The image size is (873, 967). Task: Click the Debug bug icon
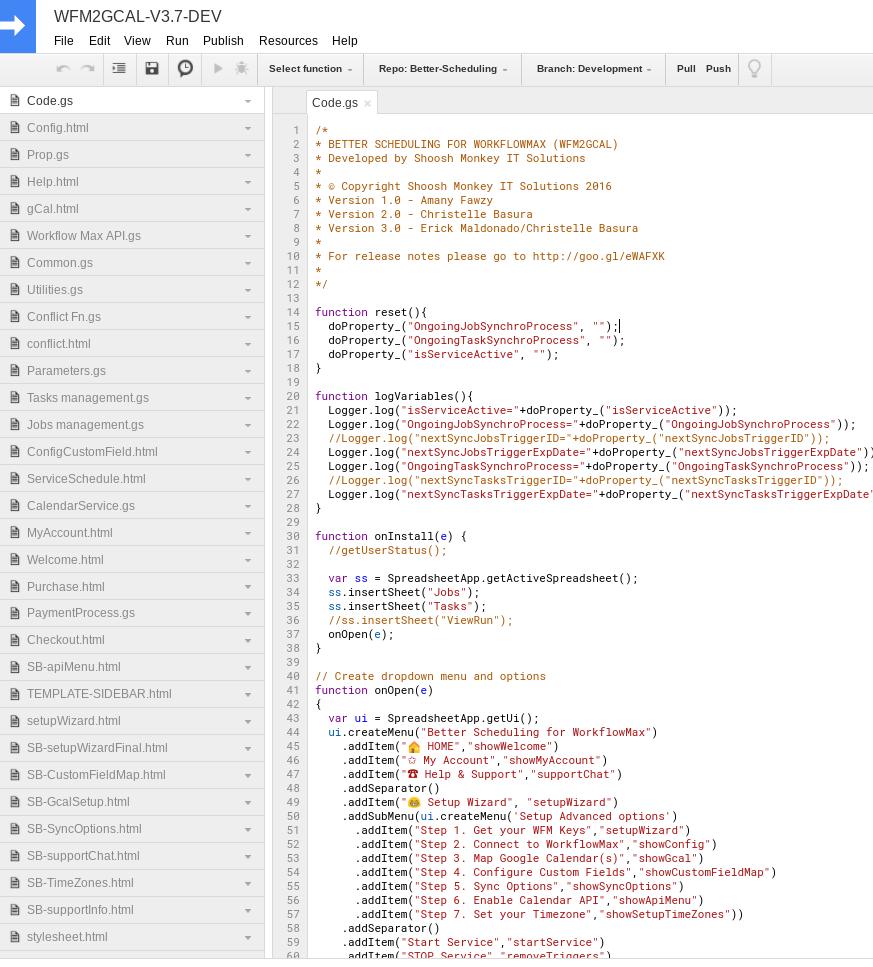(x=241, y=69)
